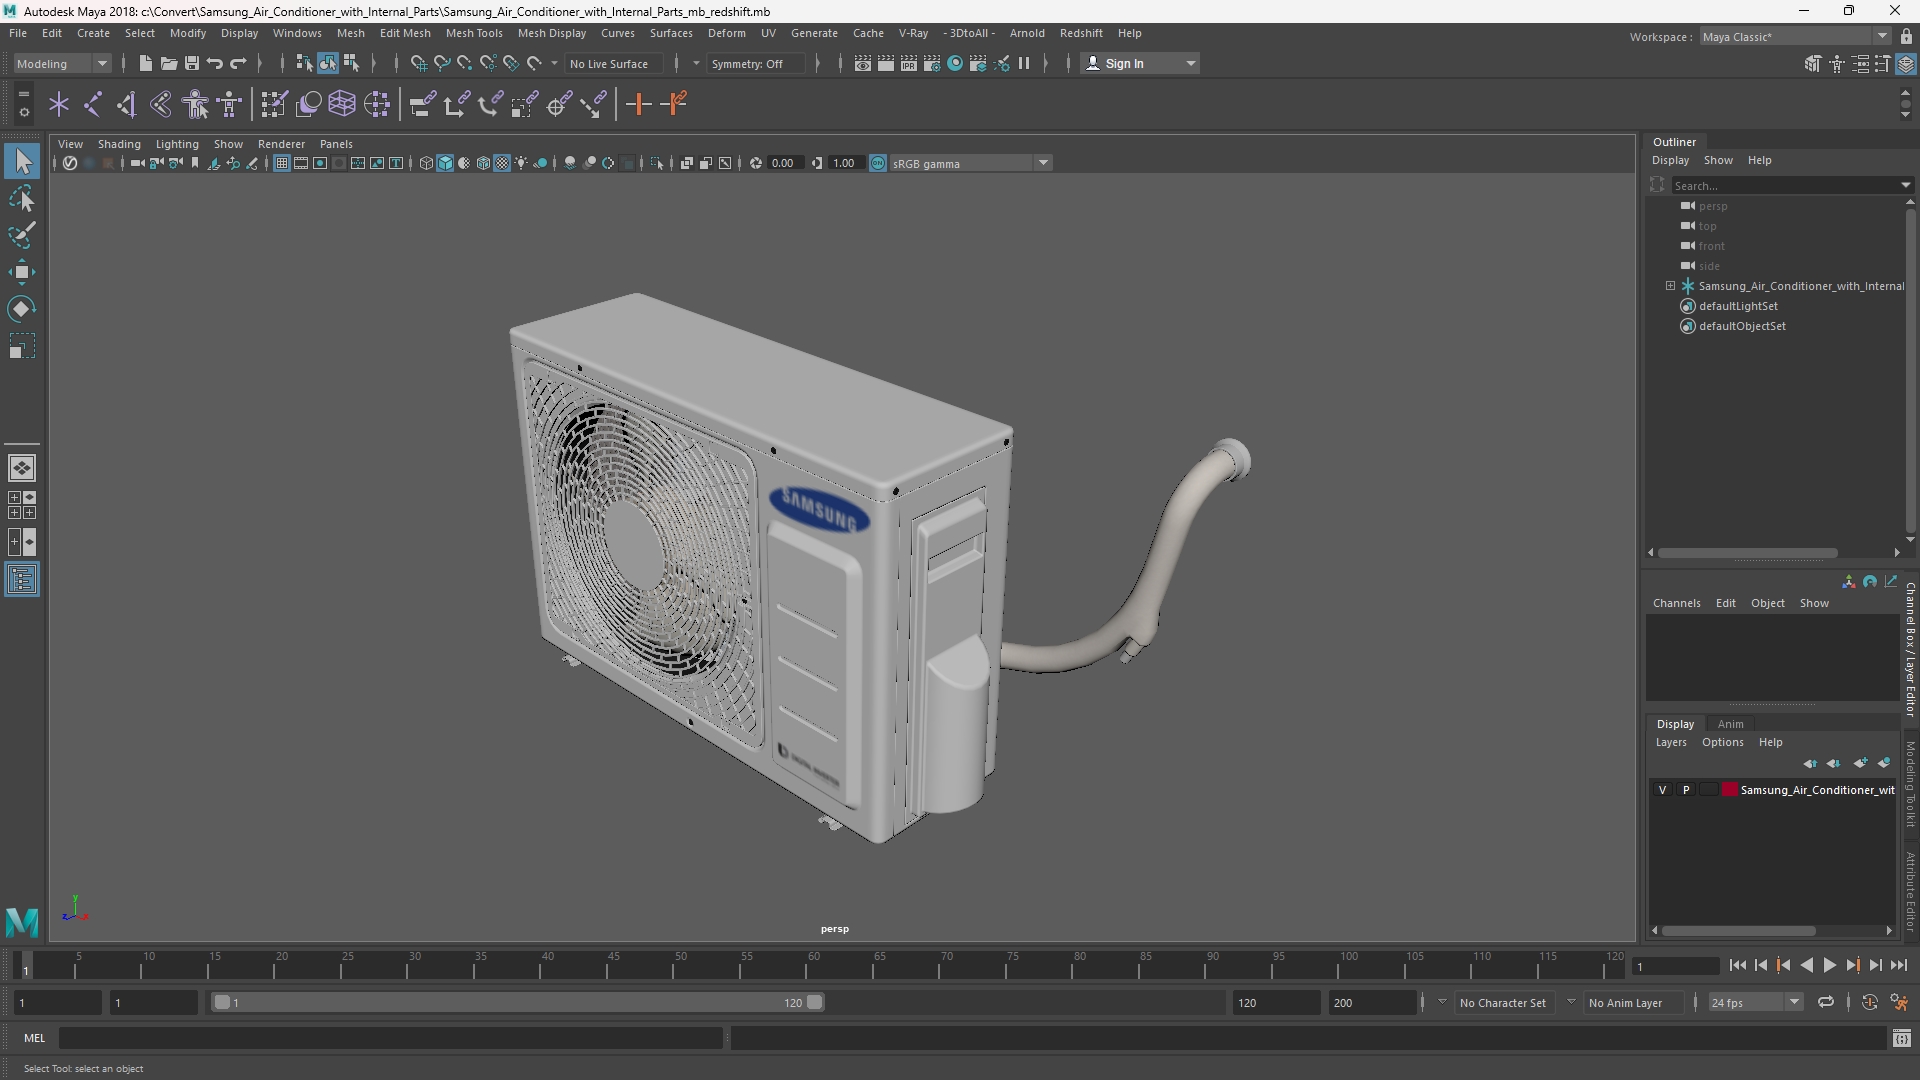Click the MEL command input line
Screen dimensions: 1920x1080
390,1038
